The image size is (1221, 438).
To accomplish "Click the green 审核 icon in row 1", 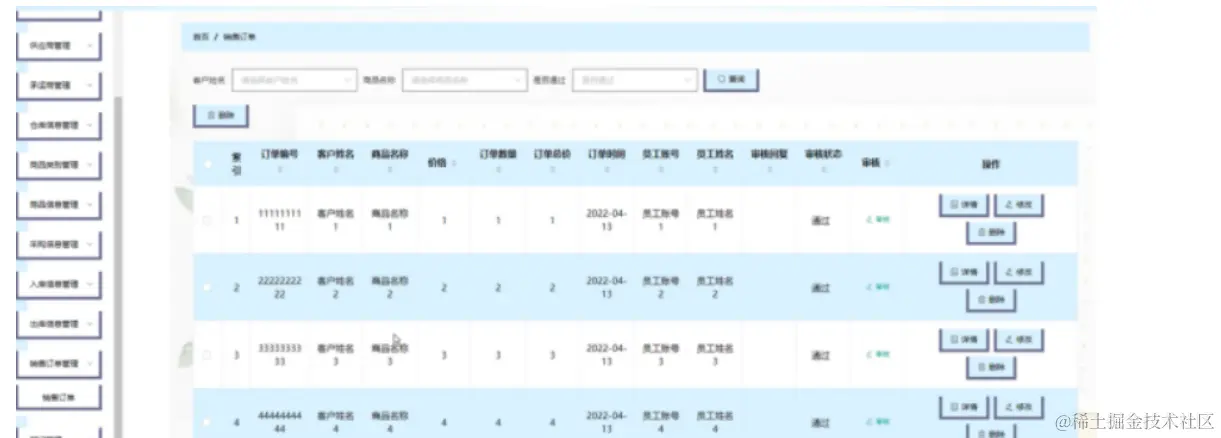I will [876, 221].
